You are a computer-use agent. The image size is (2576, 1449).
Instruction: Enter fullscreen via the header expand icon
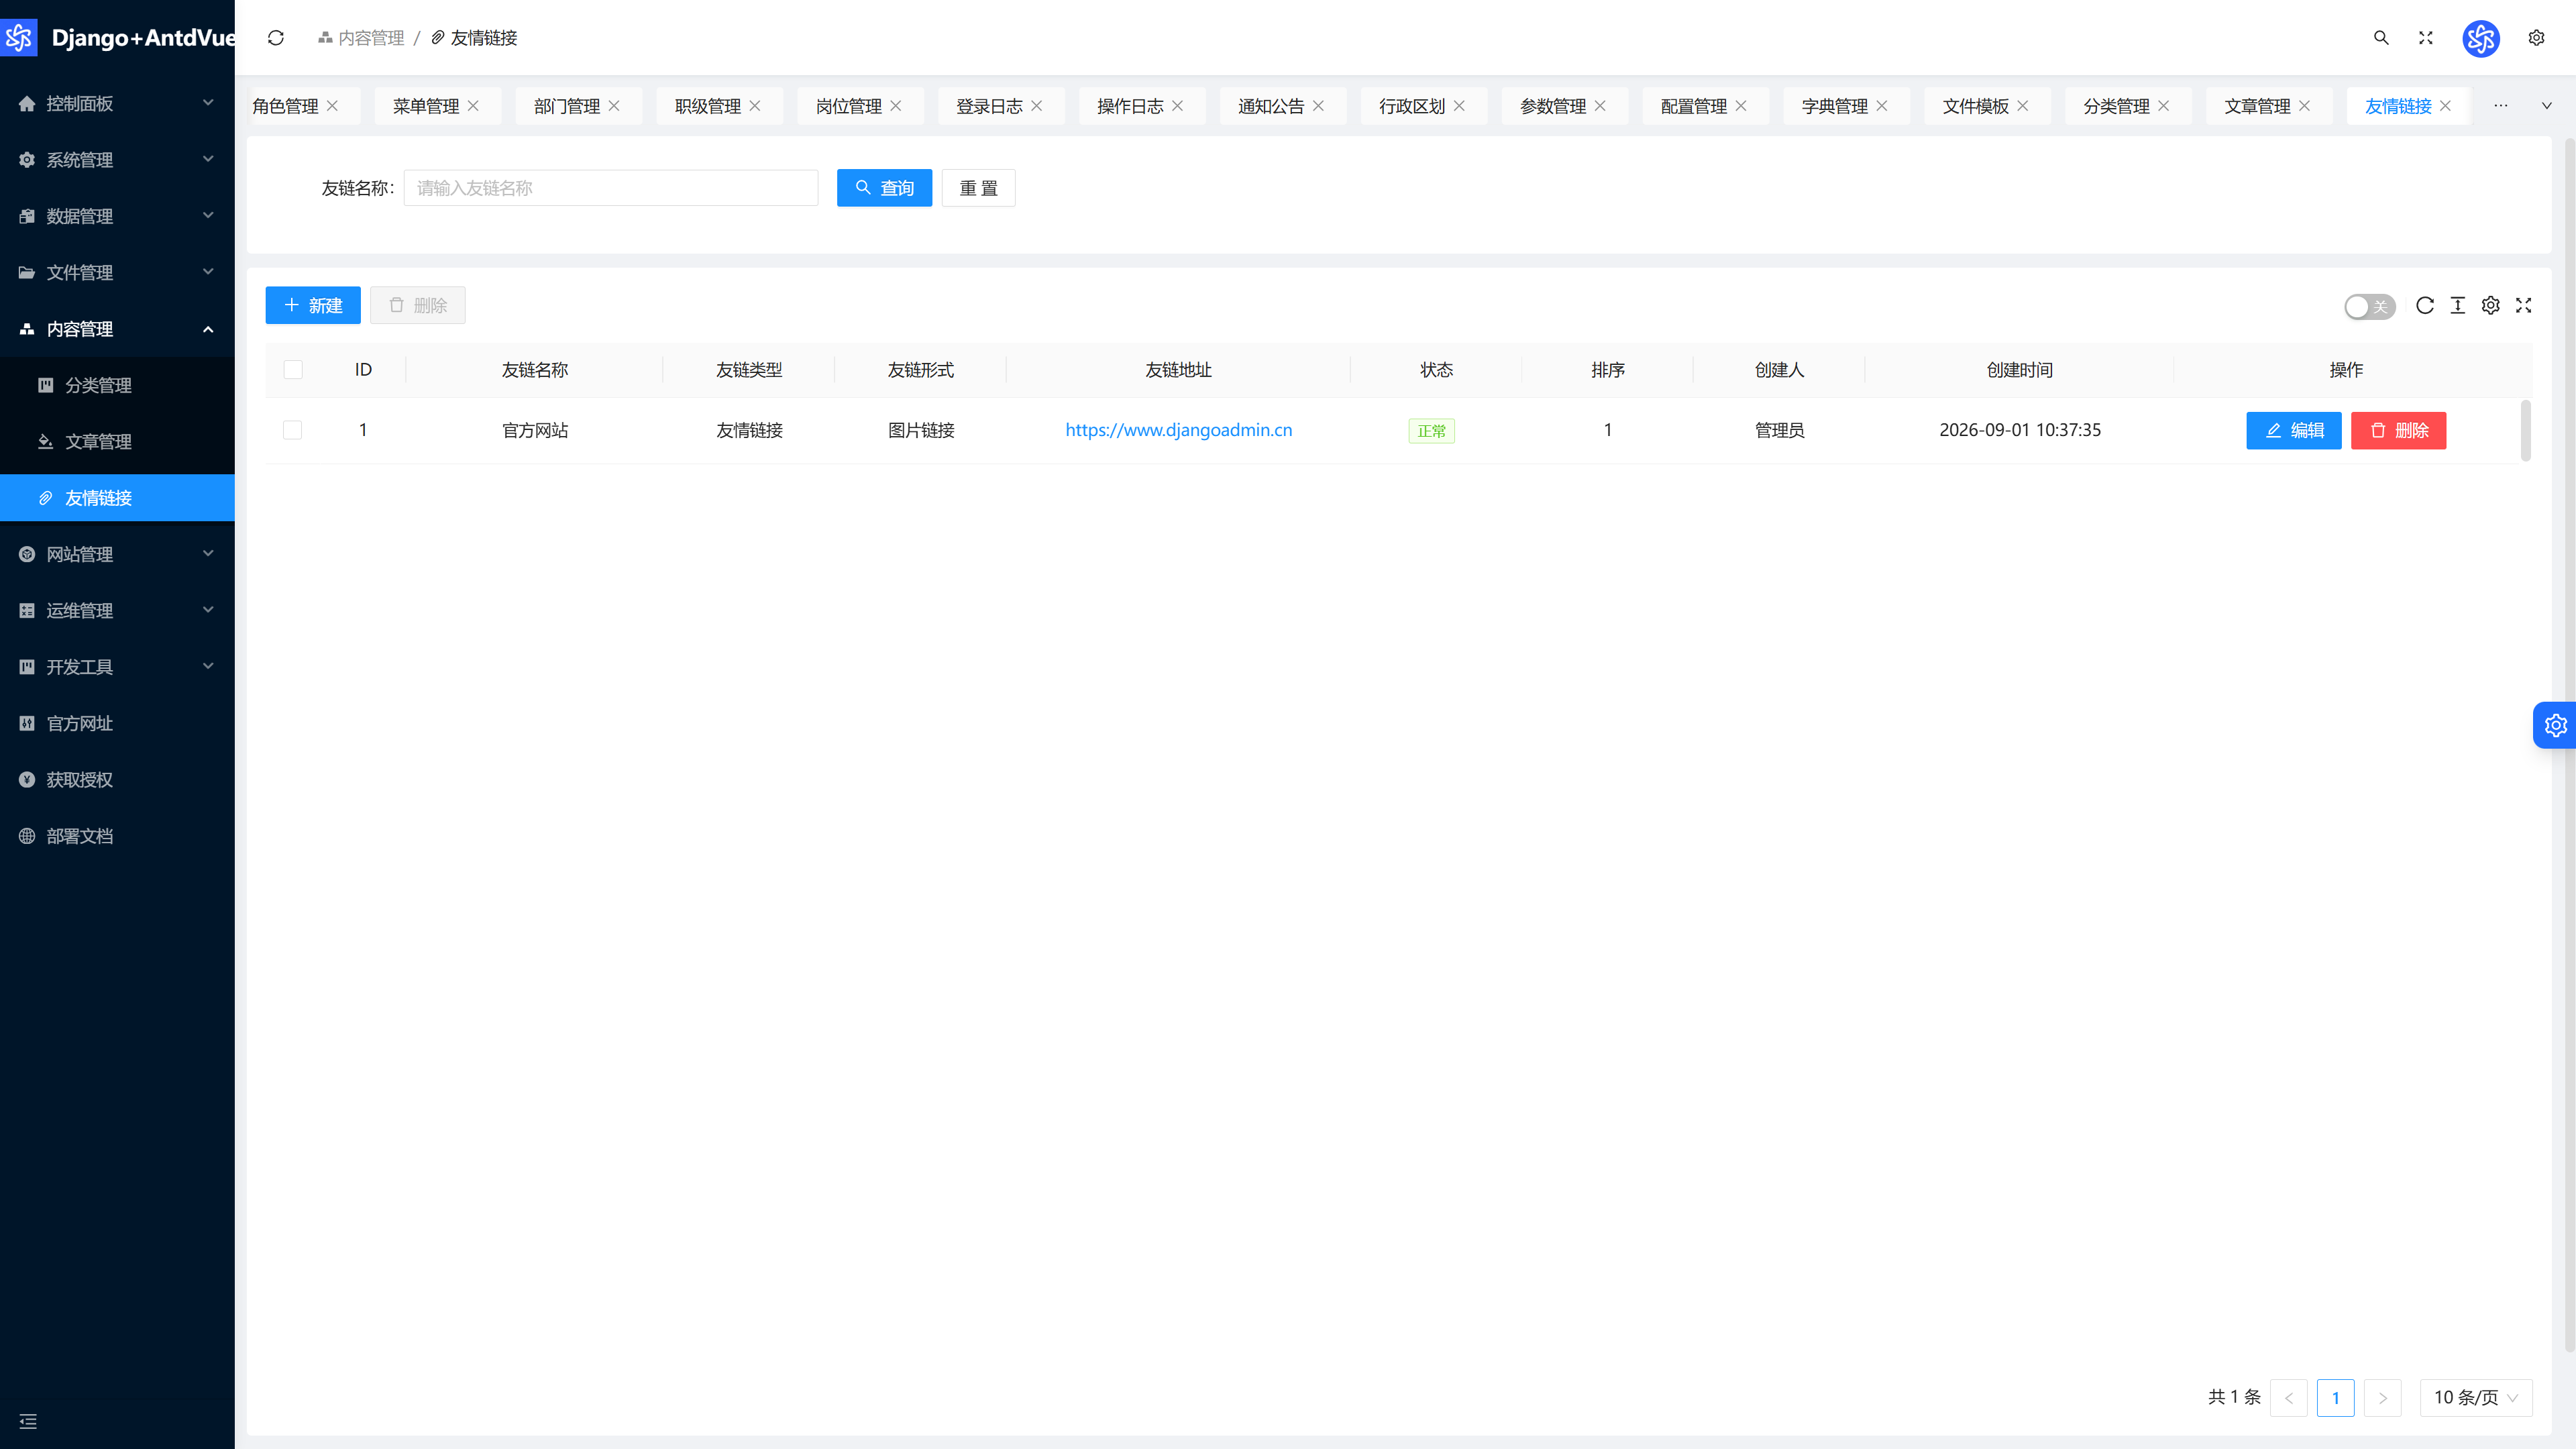[x=2425, y=38]
